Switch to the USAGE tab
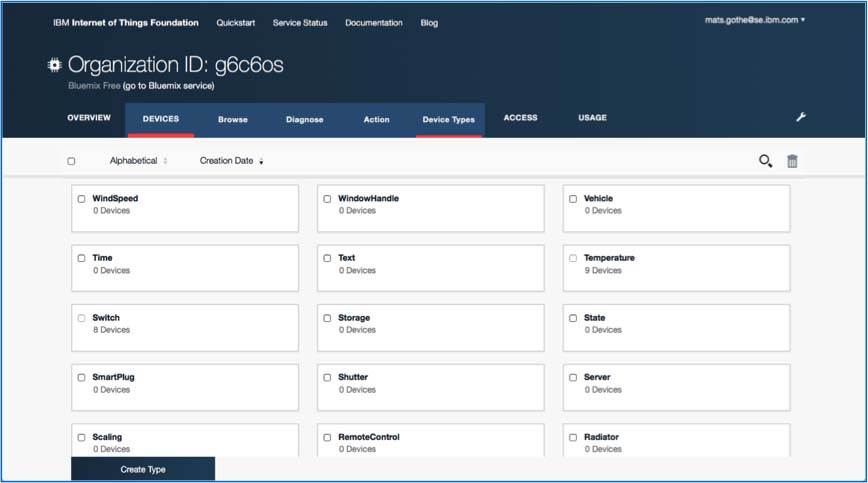 (592, 118)
